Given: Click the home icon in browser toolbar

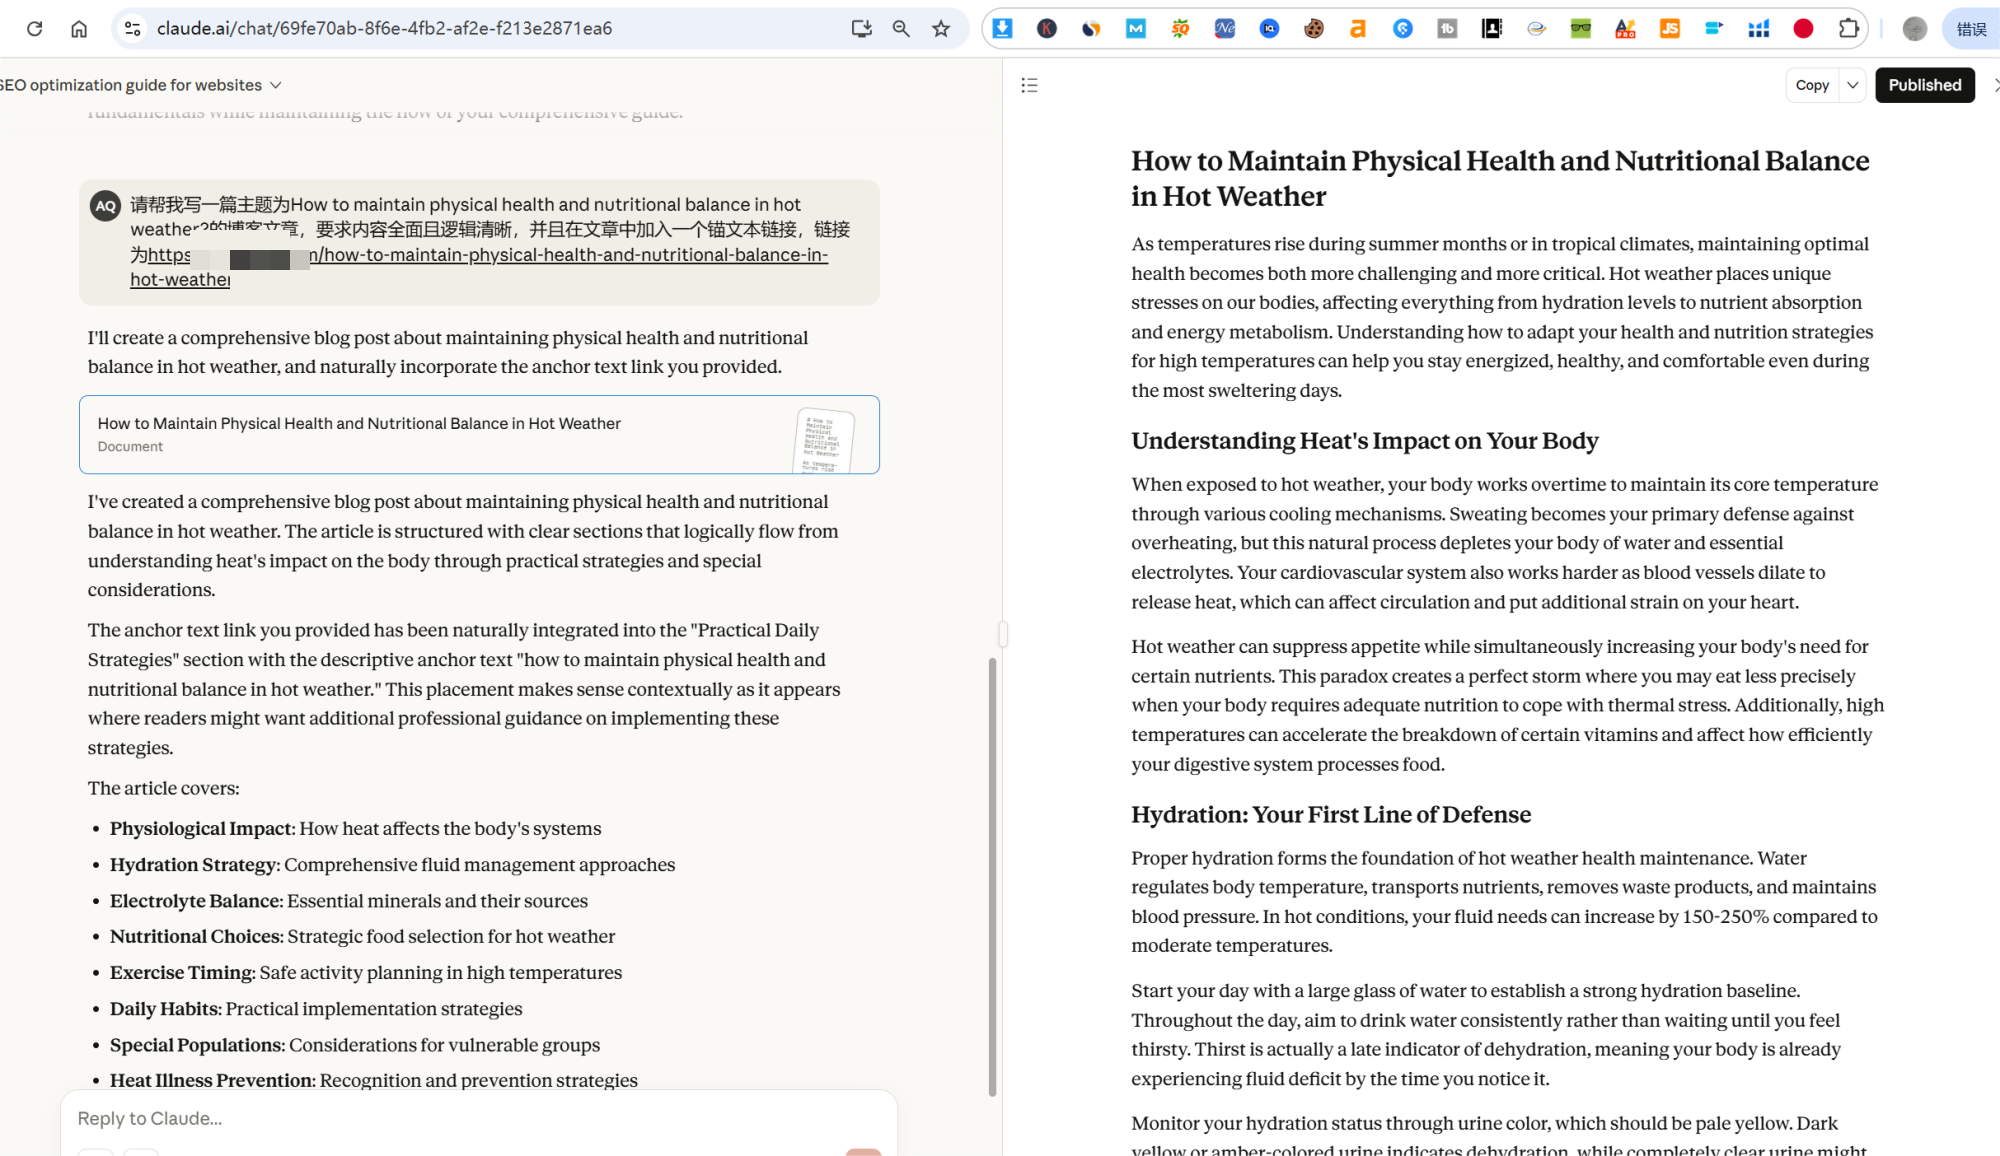Looking at the screenshot, I should coord(79,29).
